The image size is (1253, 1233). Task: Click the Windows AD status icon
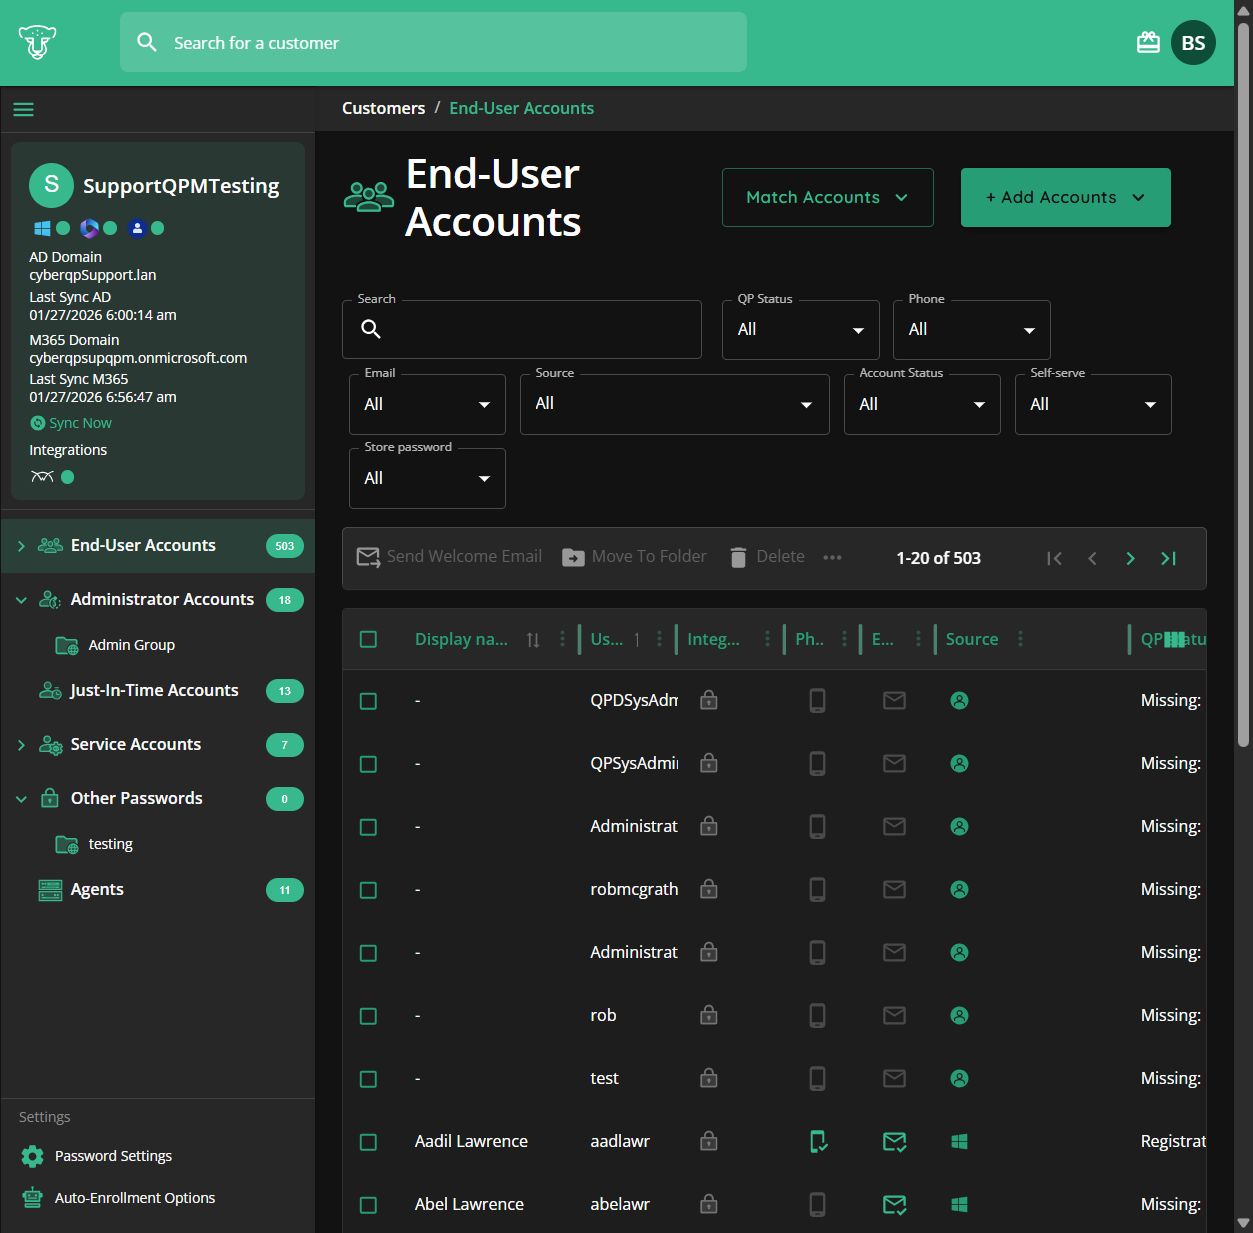click(42, 228)
